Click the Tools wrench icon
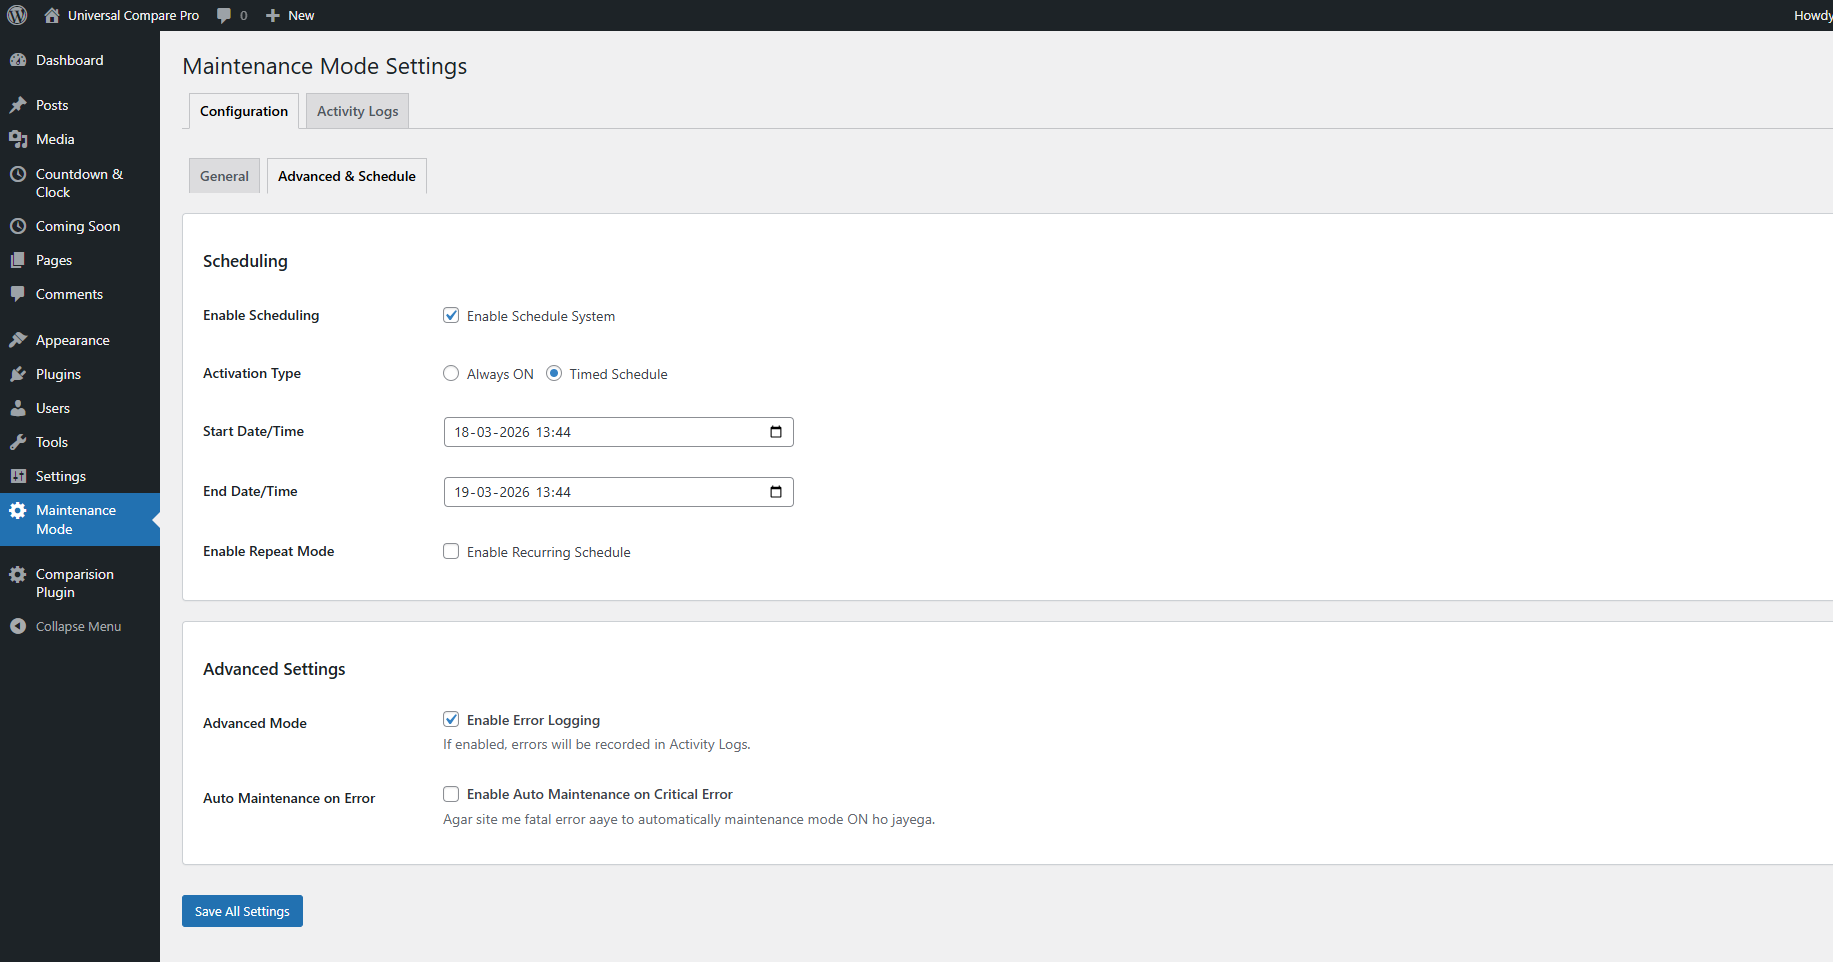The image size is (1833, 970). coord(18,442)
